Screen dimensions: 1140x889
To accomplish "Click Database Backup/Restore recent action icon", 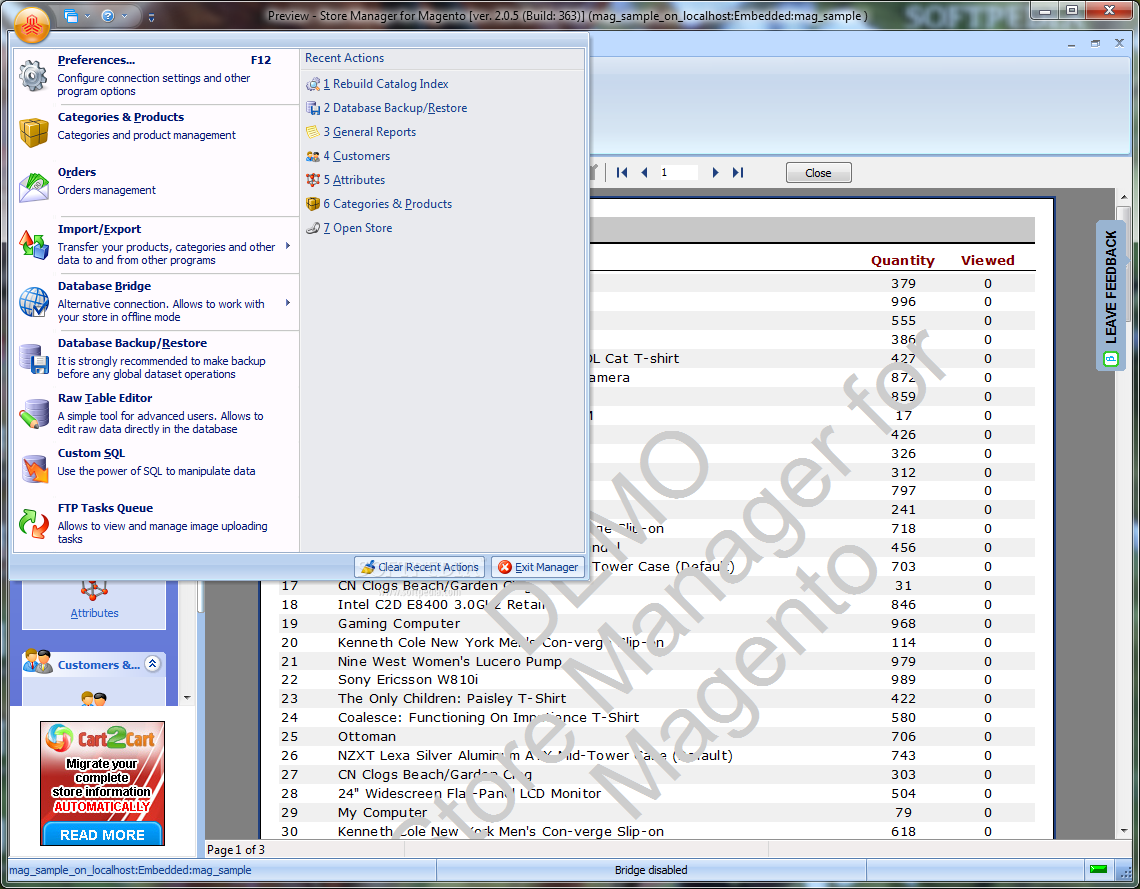I will point(313,108).
